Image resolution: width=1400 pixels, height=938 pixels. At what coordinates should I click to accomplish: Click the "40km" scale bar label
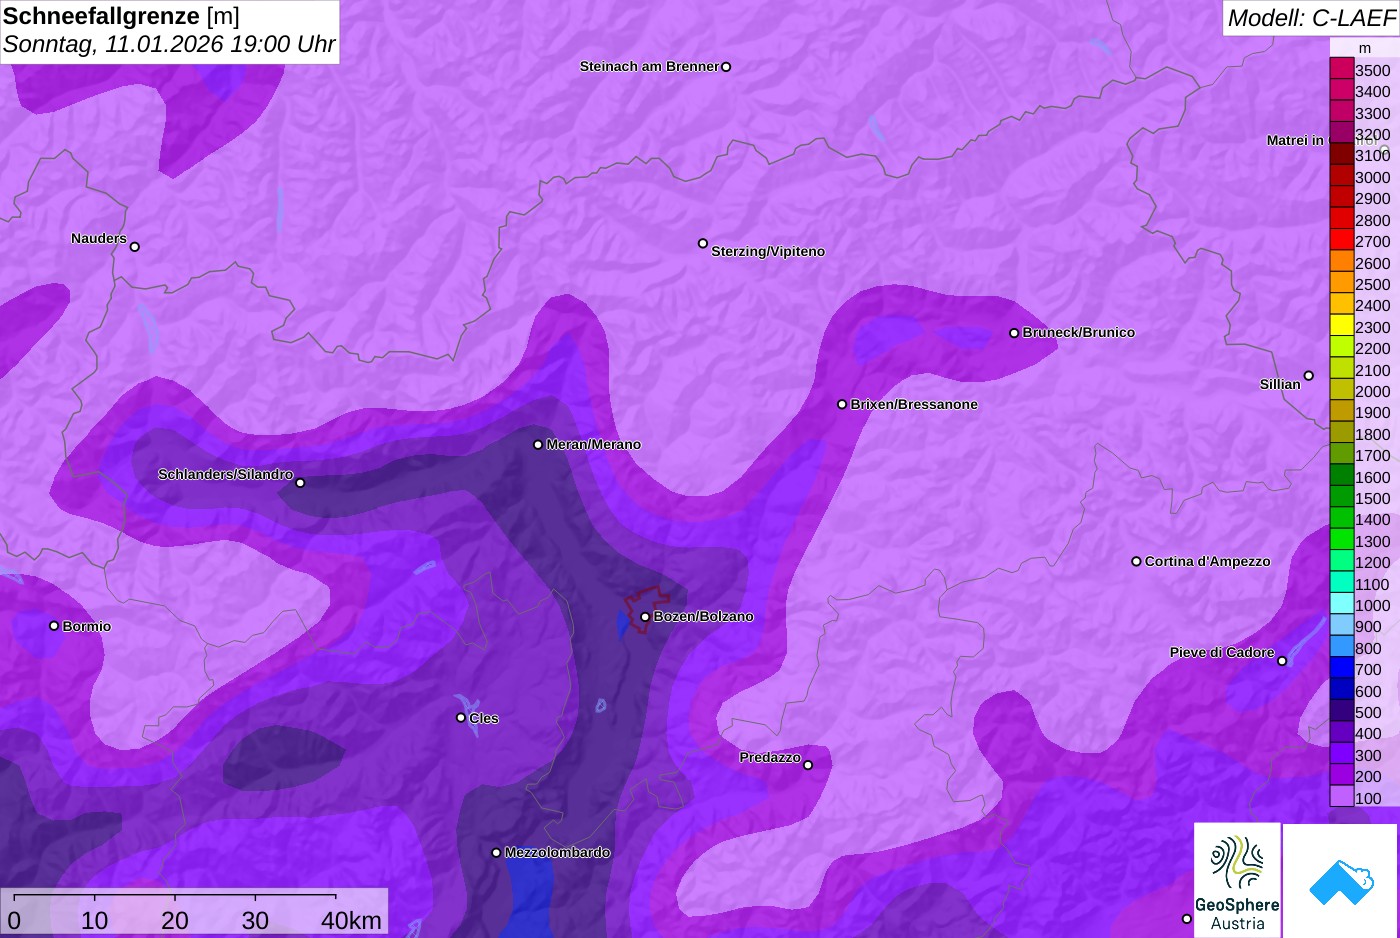pyautogui.click(x=351, y=921)
